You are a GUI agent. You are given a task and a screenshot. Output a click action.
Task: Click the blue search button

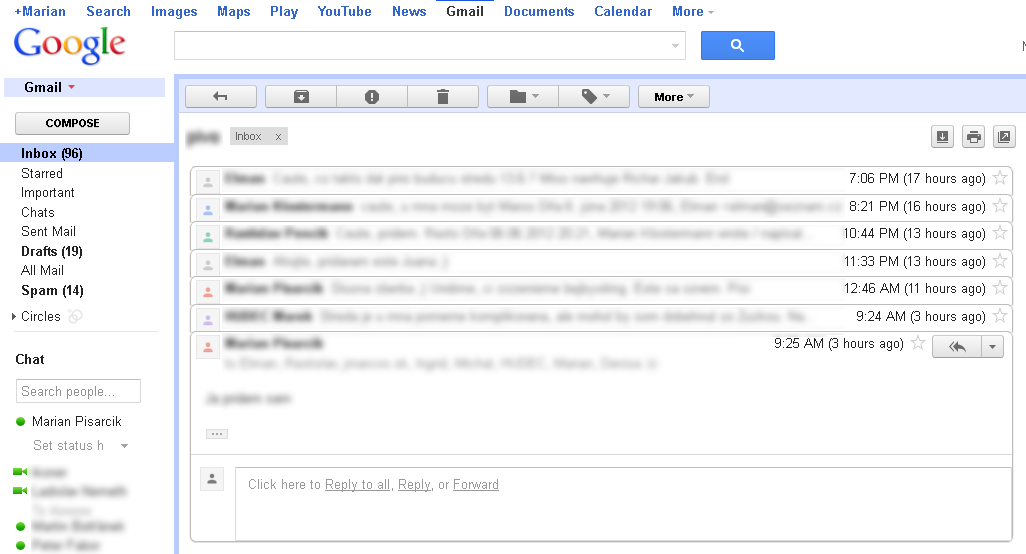[737, 45]
